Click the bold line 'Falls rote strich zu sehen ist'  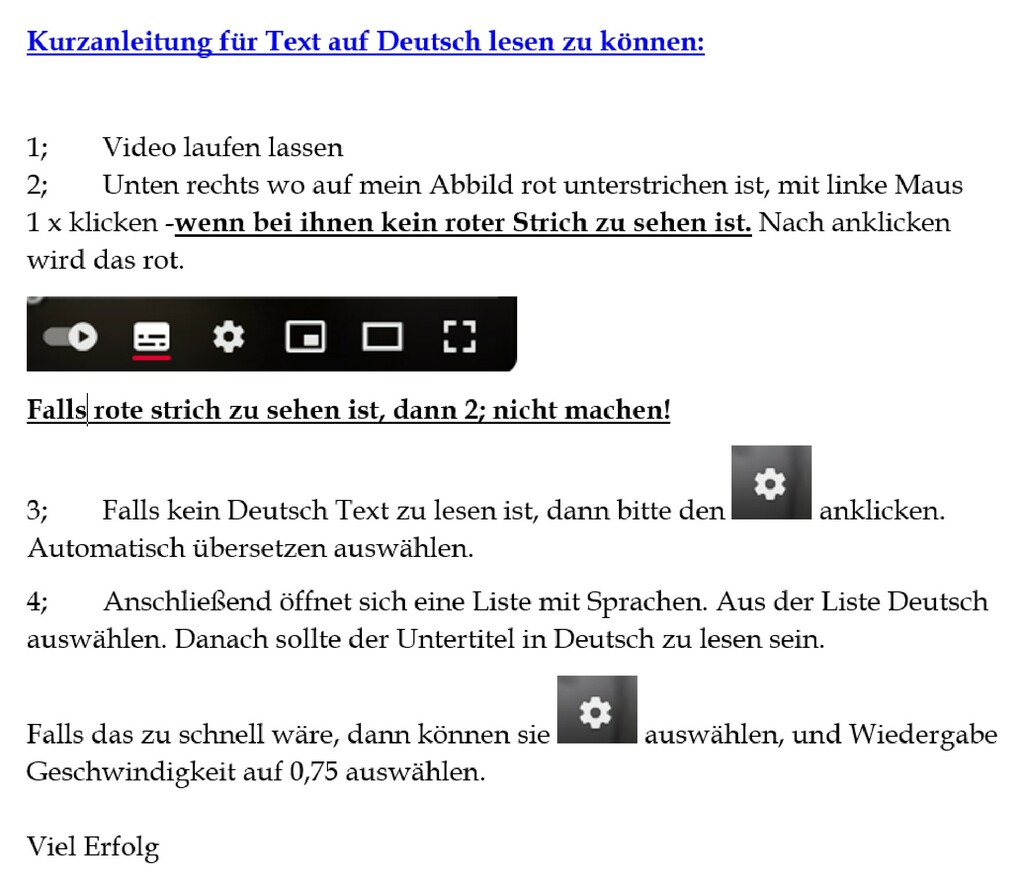pyautogui.click(x=348, y=411)
